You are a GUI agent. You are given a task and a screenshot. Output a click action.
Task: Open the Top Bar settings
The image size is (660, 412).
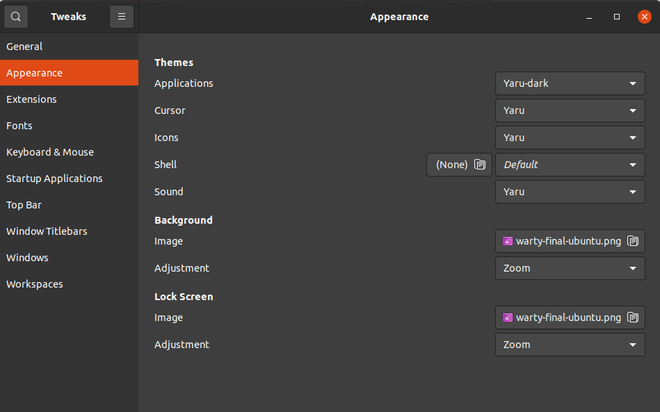tap(24, 205)
